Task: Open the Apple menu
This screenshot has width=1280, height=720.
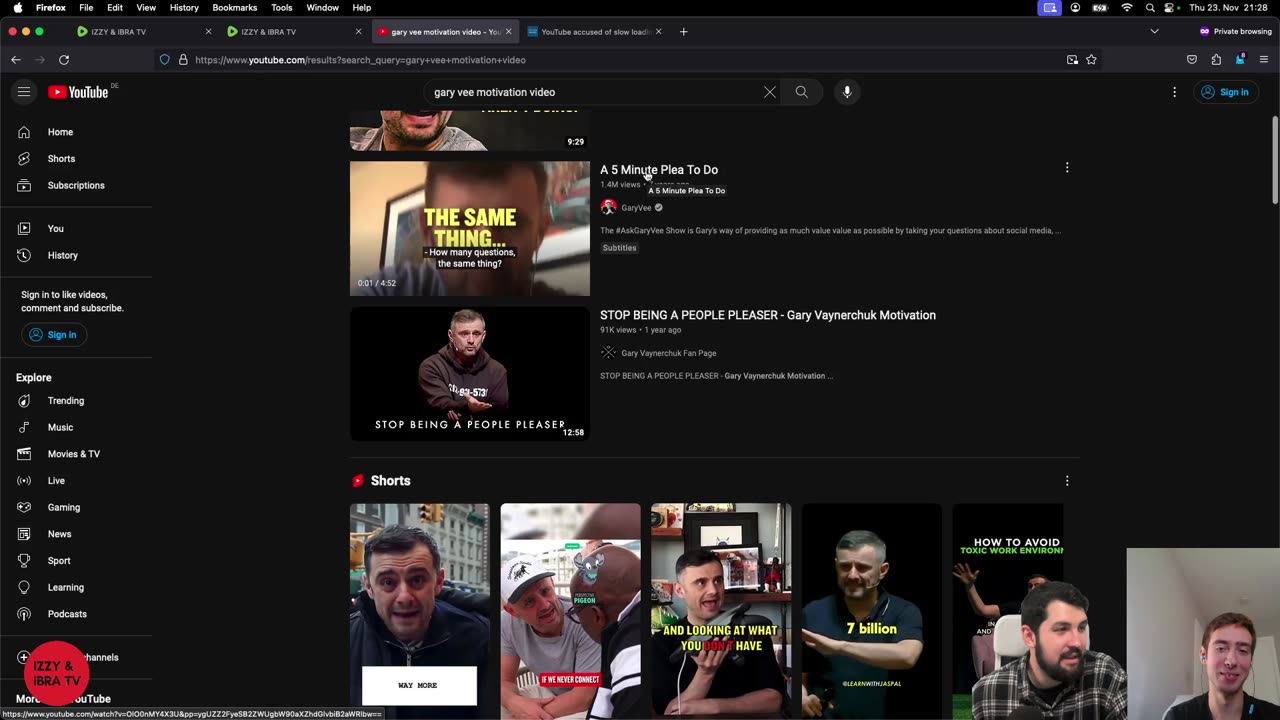Action: [17, 8]
